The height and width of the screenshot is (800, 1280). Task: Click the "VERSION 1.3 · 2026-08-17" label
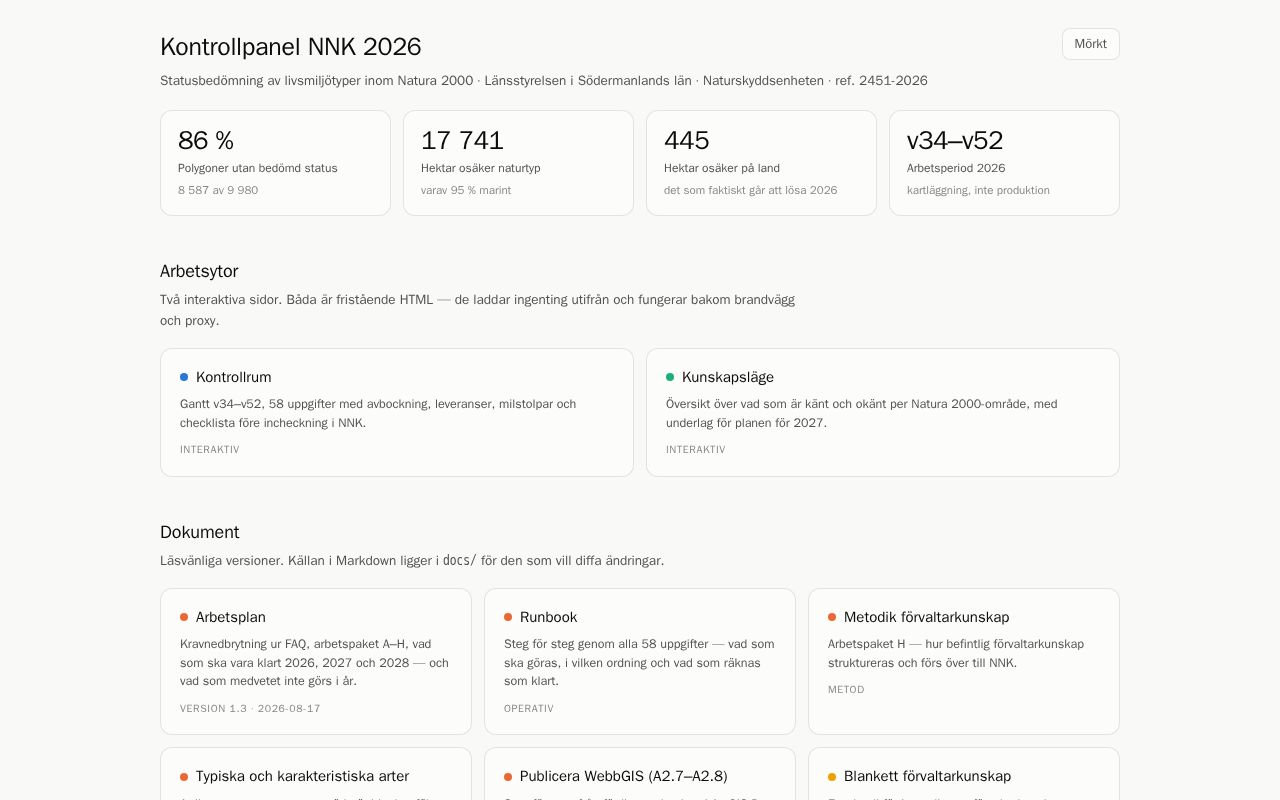coord(250,709)
